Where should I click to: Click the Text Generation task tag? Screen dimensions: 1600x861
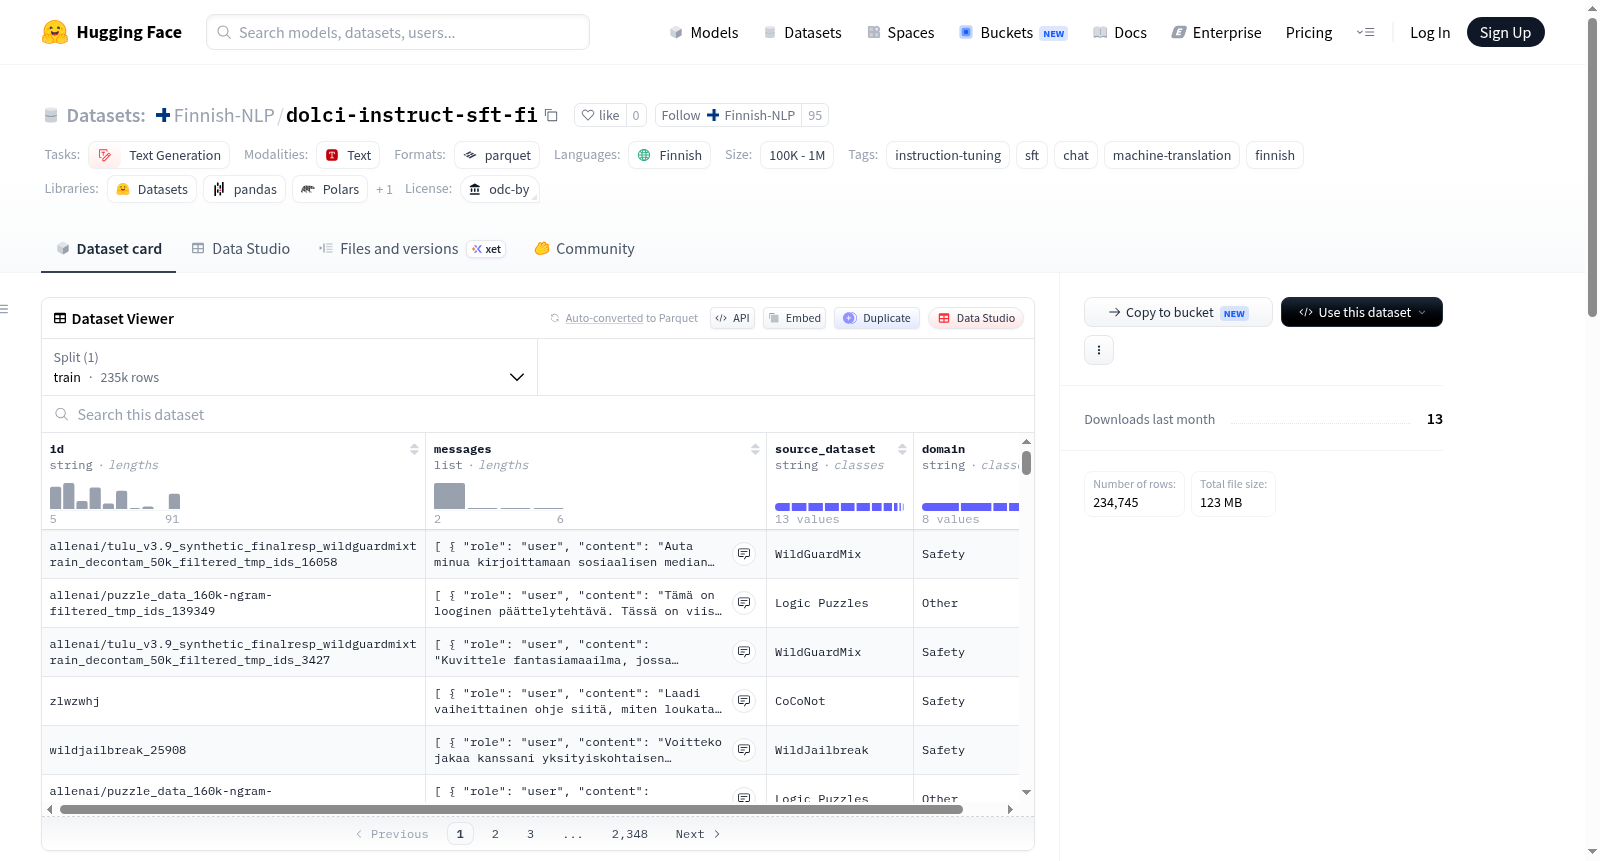[x=159, y=155]
